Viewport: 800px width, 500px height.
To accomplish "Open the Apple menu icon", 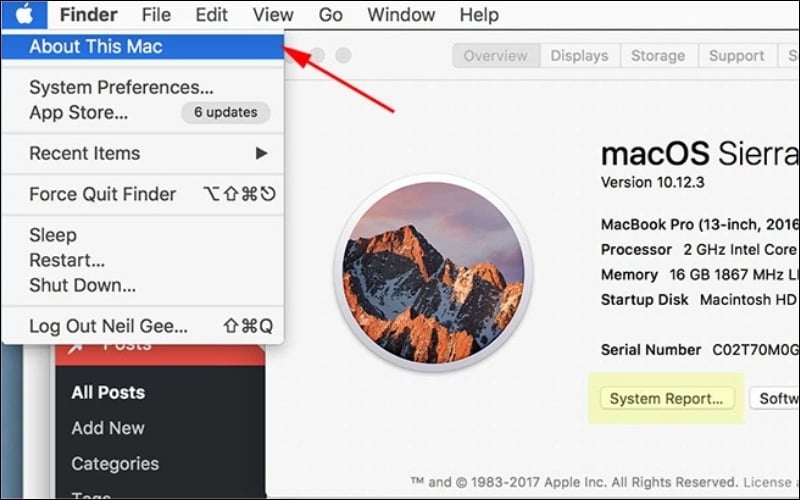I will click(x=24, y=14).
